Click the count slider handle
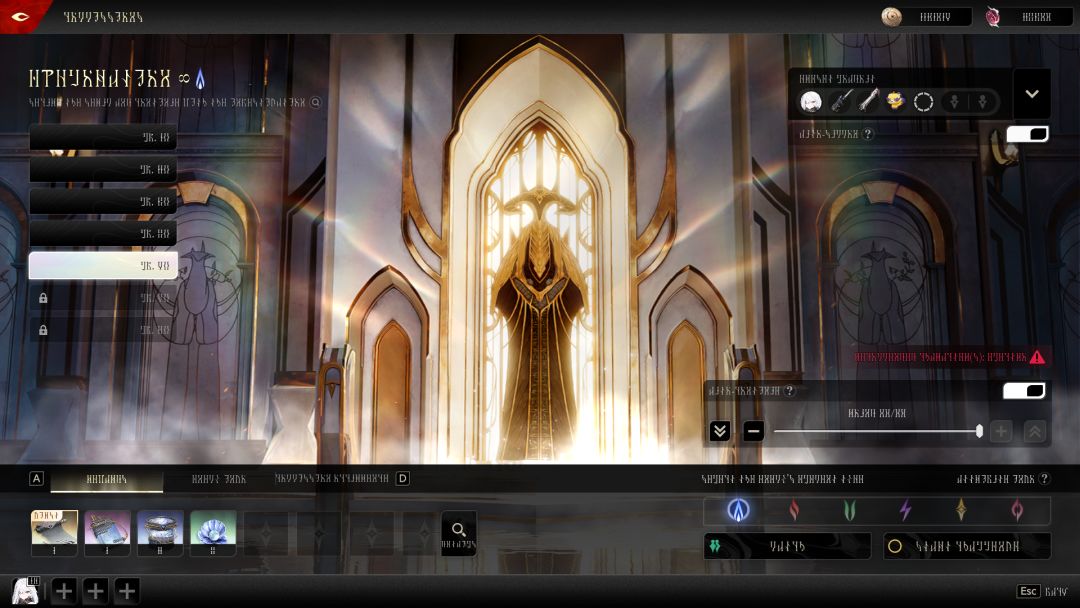 click(x=979, y=431)
